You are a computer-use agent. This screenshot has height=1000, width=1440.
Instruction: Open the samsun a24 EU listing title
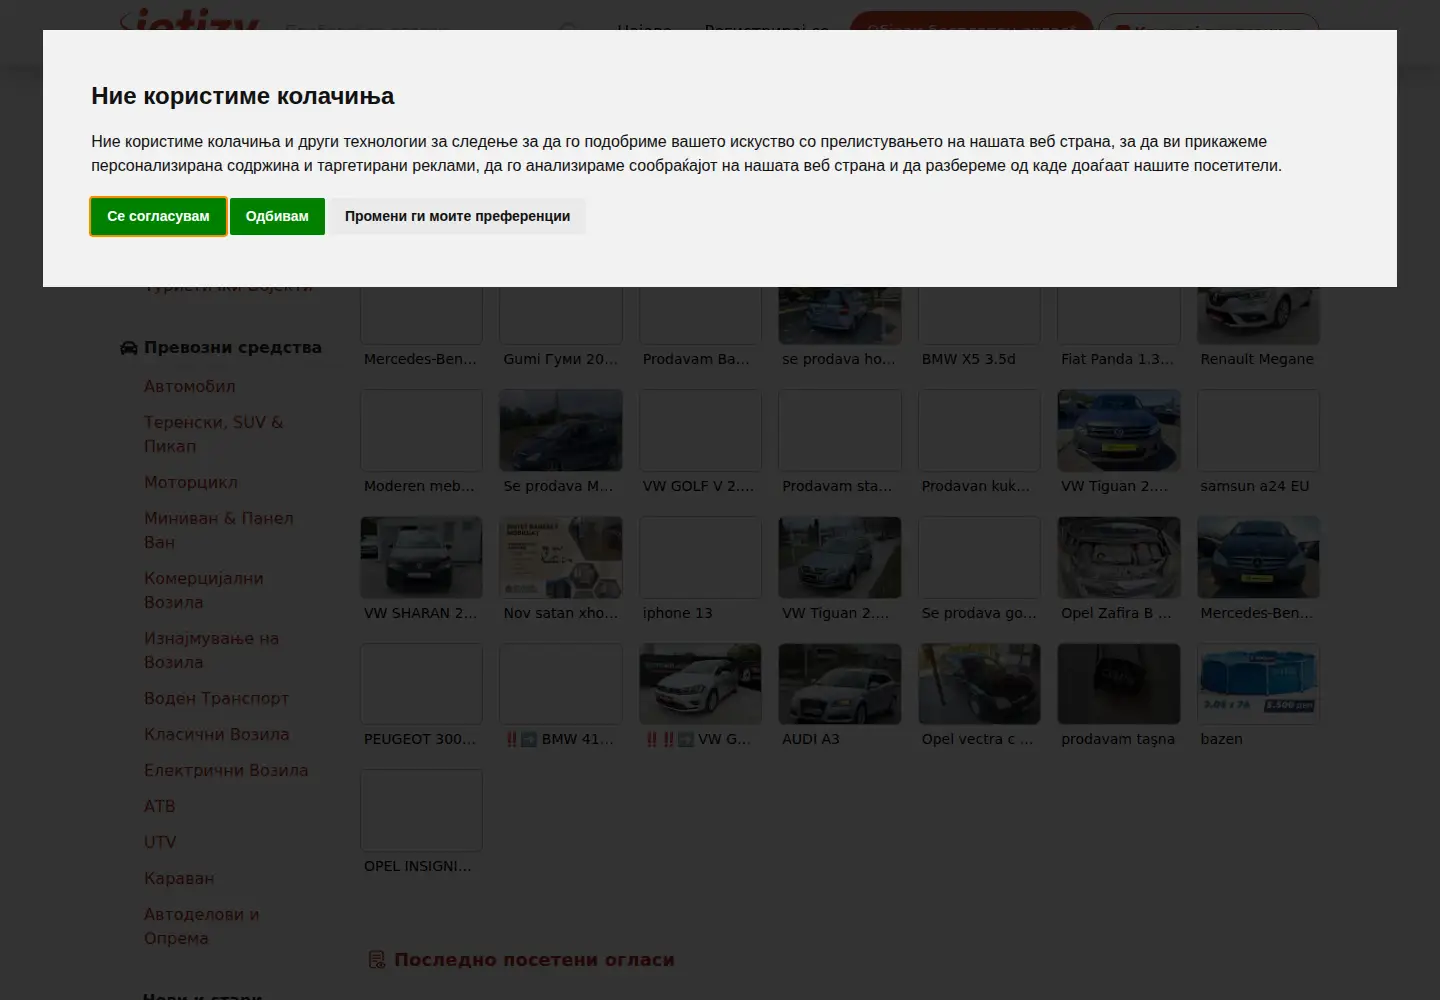[x=1254, y=486]
